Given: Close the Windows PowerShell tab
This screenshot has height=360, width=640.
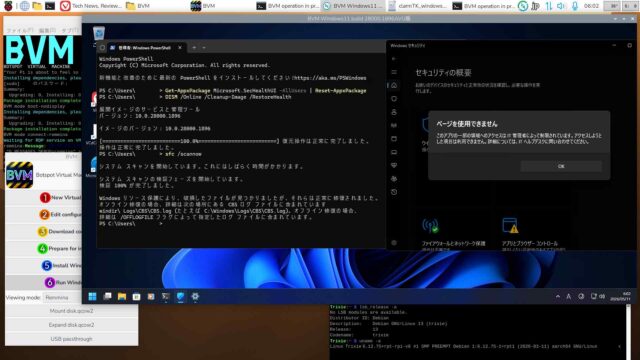Looking at the screenshot, I should pyautogui.click(x=180, y=48).
